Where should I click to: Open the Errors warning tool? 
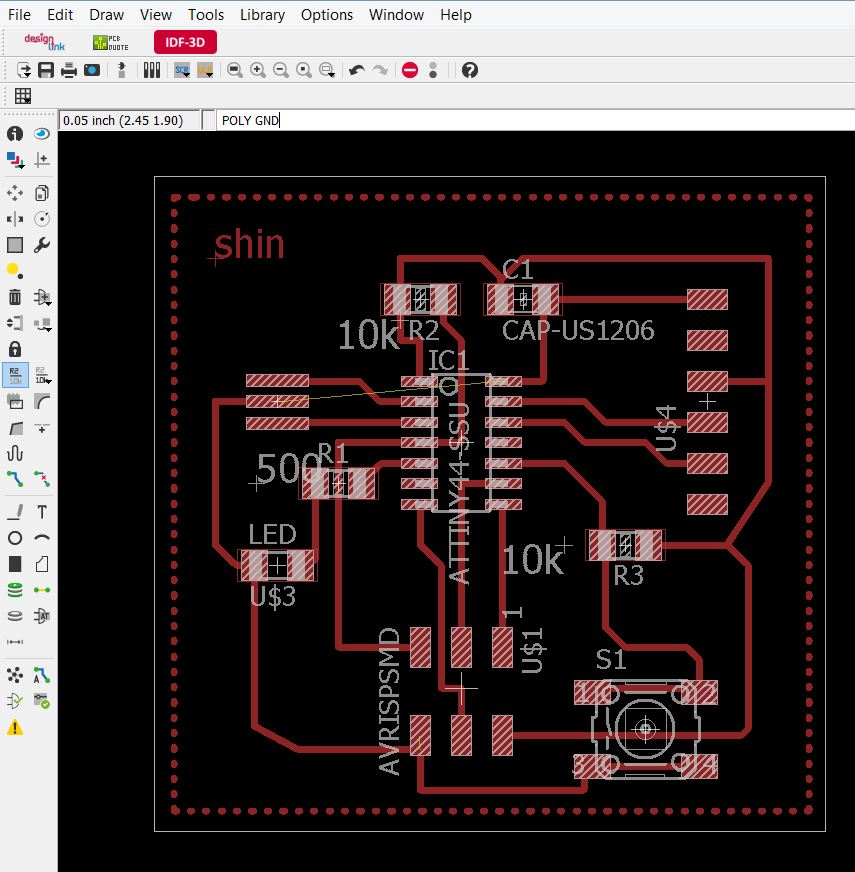coord(15,728)
